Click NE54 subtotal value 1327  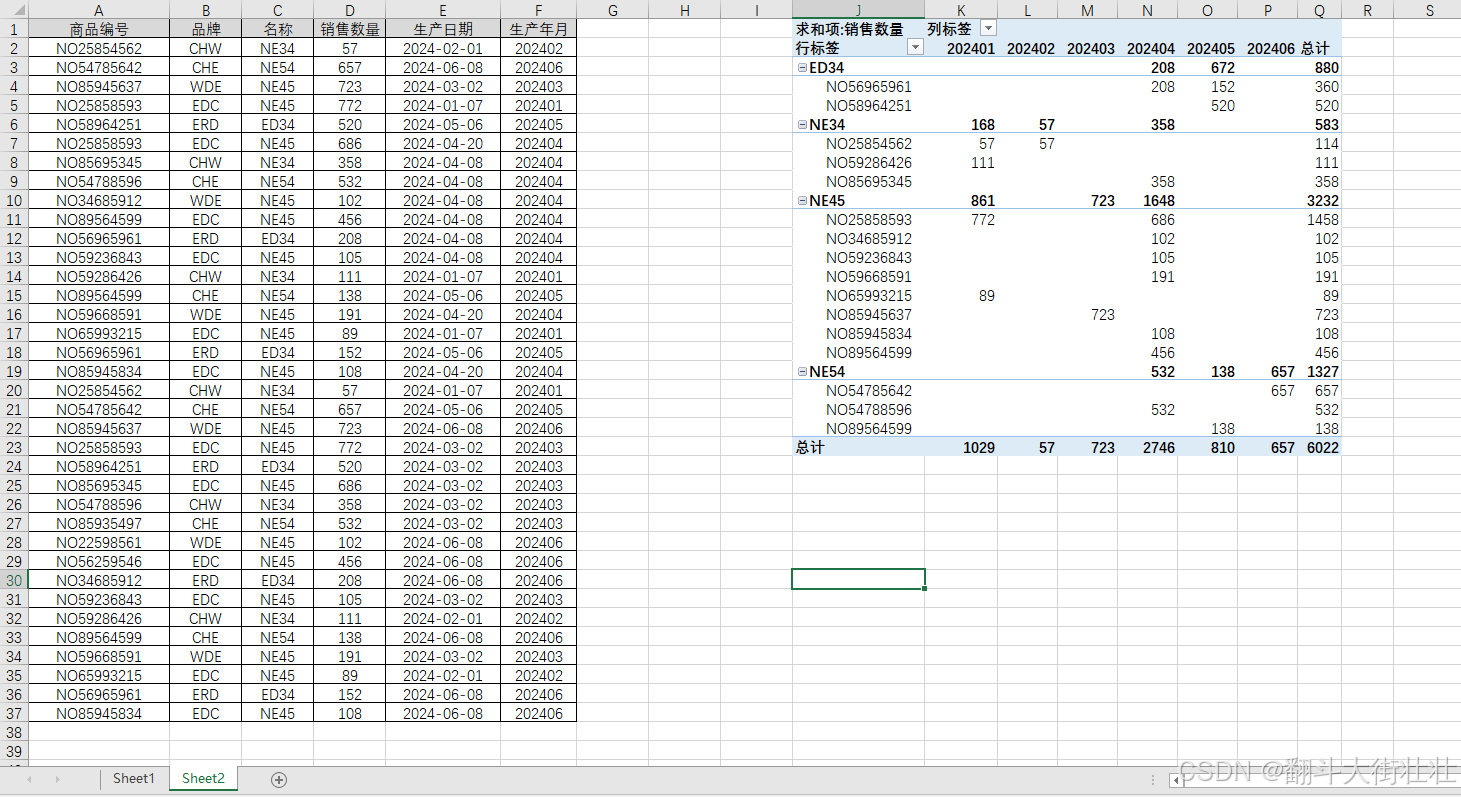(1323, 372)
